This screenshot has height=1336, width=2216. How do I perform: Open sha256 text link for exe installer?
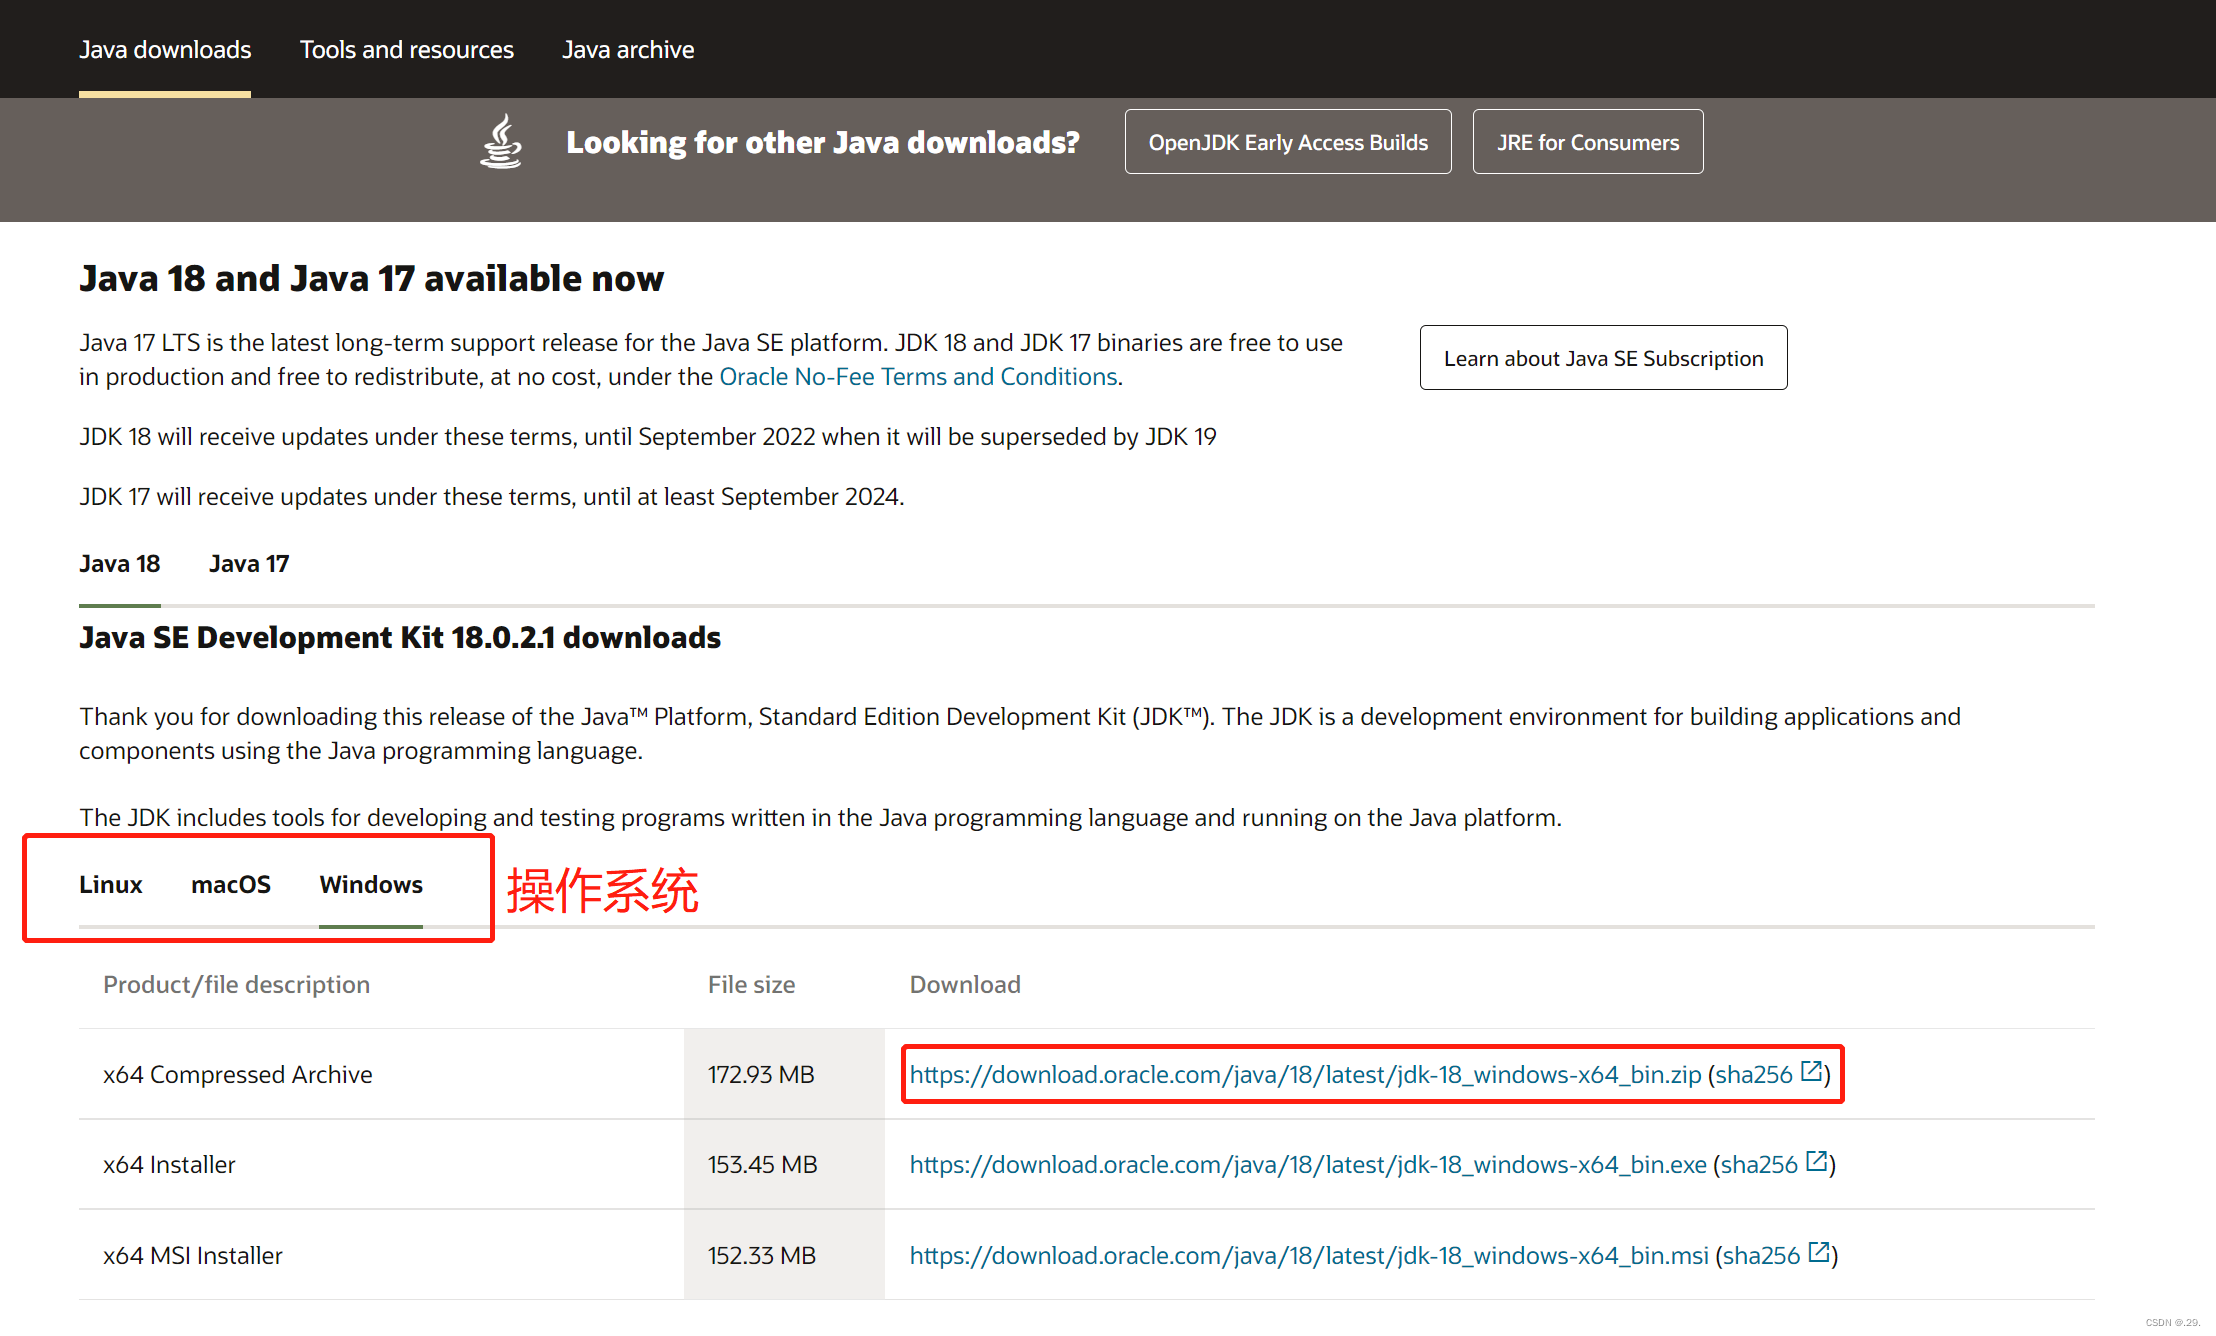coord(1759,1165)
